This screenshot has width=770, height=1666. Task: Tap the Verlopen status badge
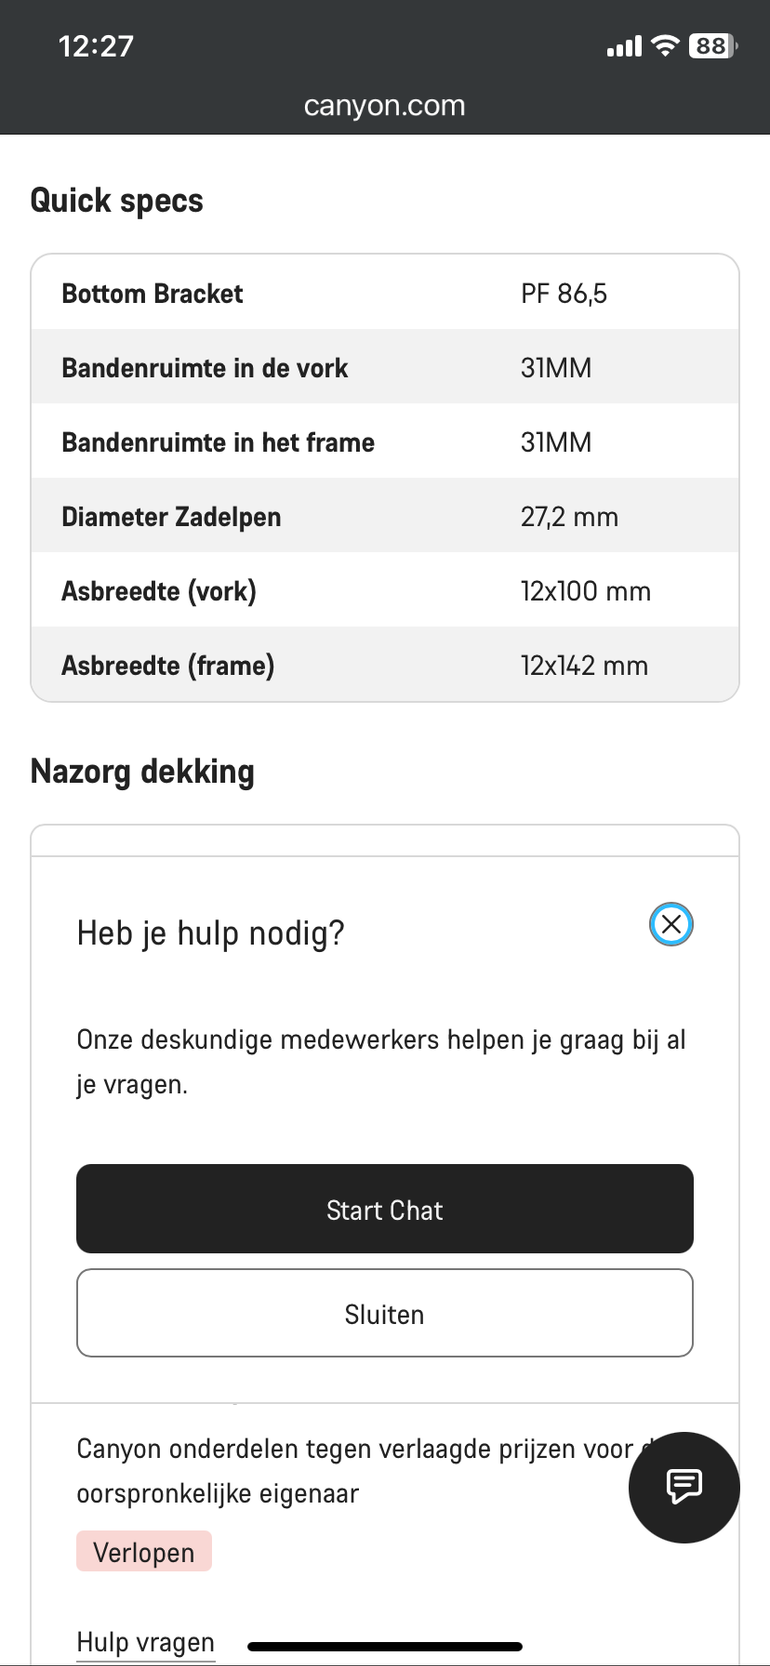pos(144,1552)
